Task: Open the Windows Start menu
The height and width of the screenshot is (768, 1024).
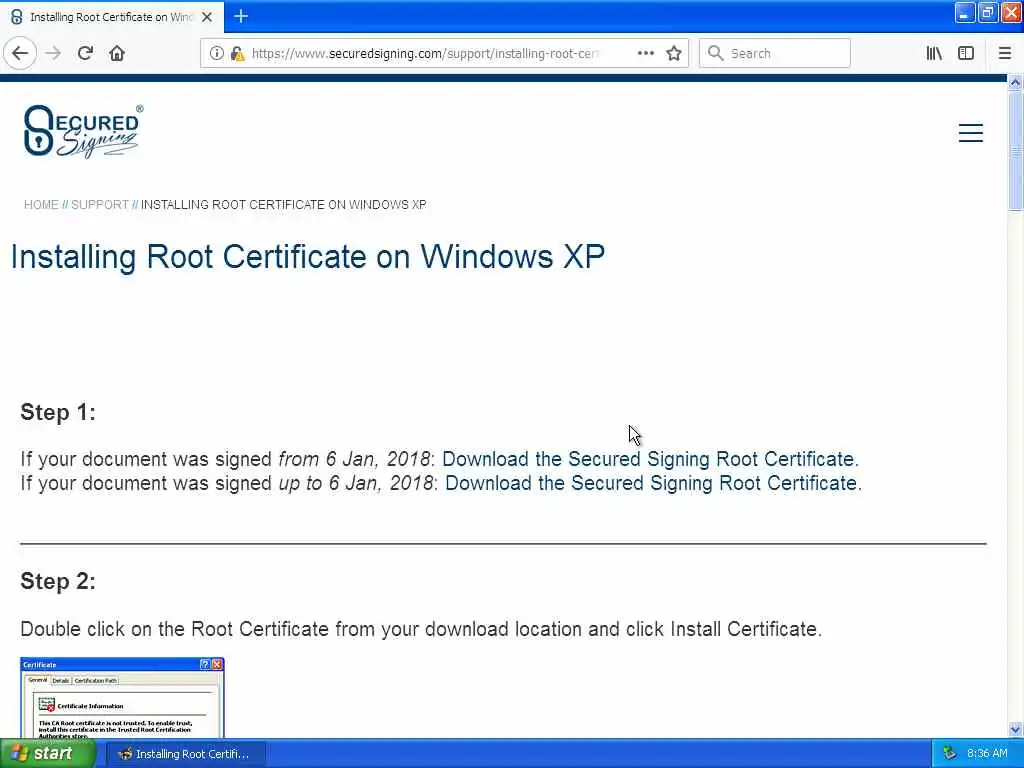Action: tap(48, 754)
